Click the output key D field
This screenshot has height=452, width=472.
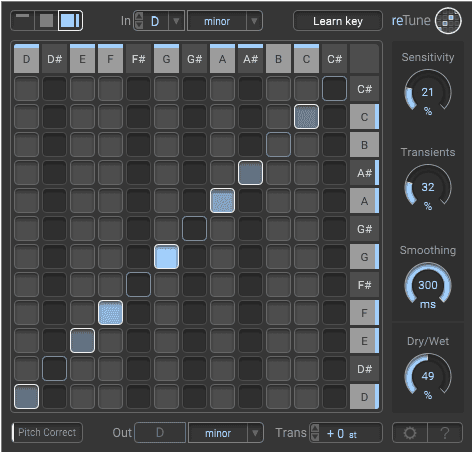click(160, 433)
